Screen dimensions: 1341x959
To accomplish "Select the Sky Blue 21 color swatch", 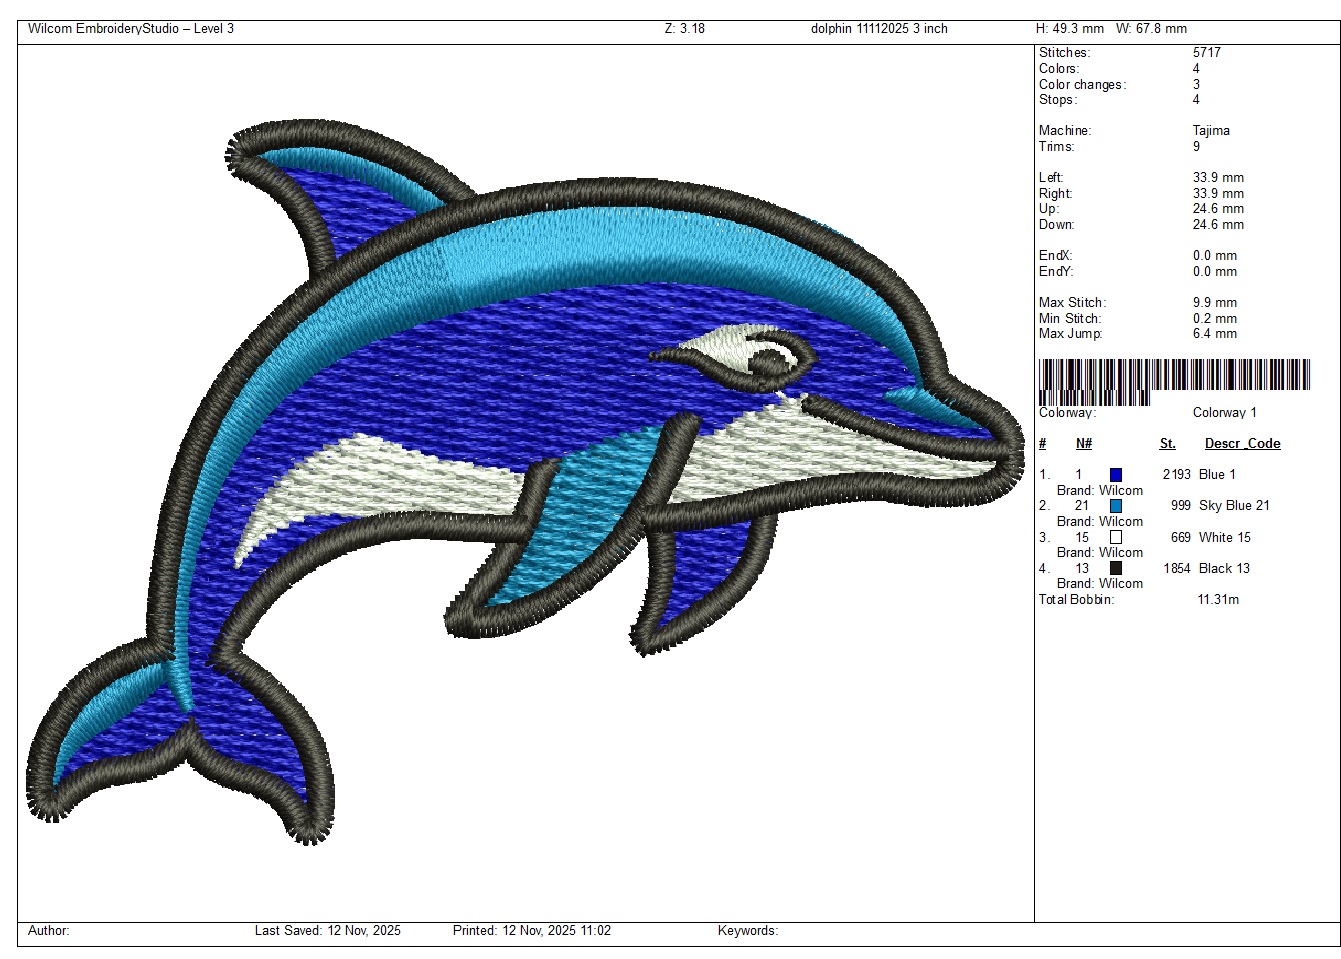I will coord(1115,506).
